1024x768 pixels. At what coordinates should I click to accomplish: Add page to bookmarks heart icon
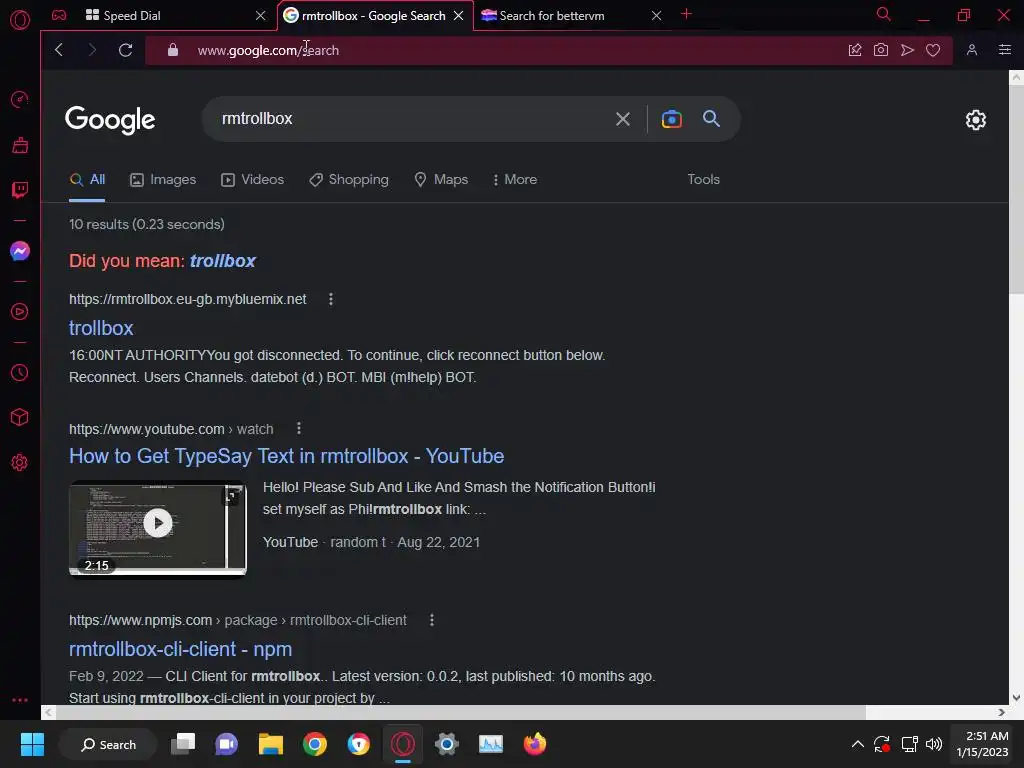click(933, 50)
